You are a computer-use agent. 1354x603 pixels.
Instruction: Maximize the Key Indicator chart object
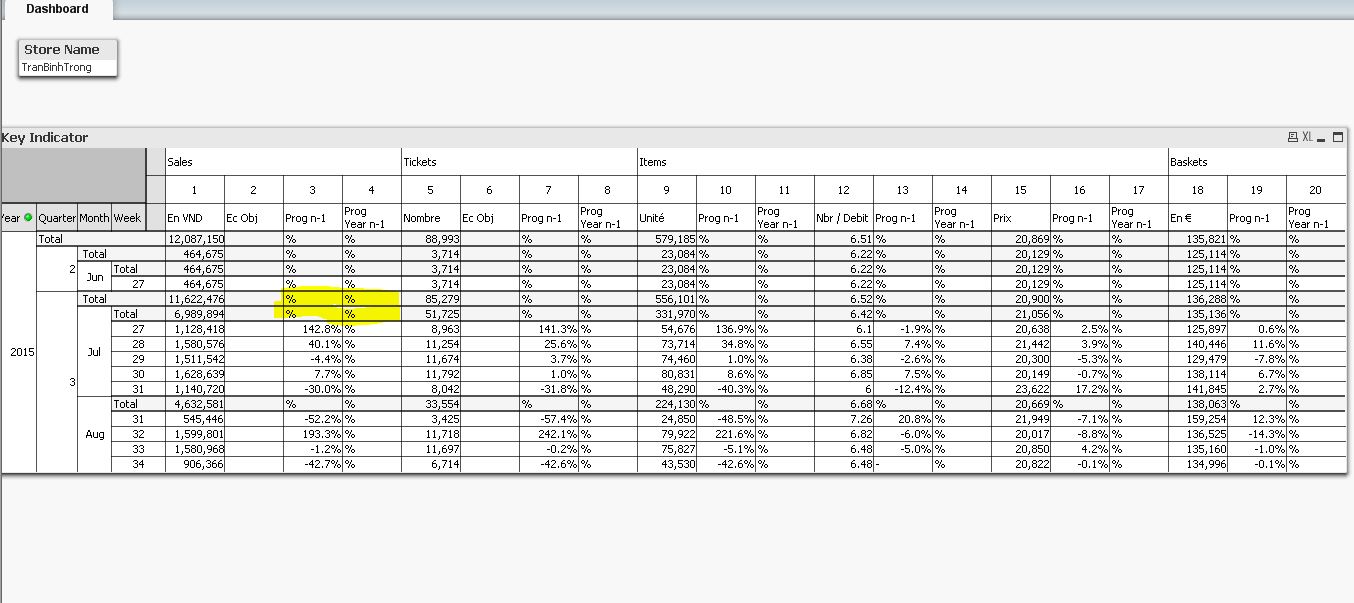[x=1338, y=138]
